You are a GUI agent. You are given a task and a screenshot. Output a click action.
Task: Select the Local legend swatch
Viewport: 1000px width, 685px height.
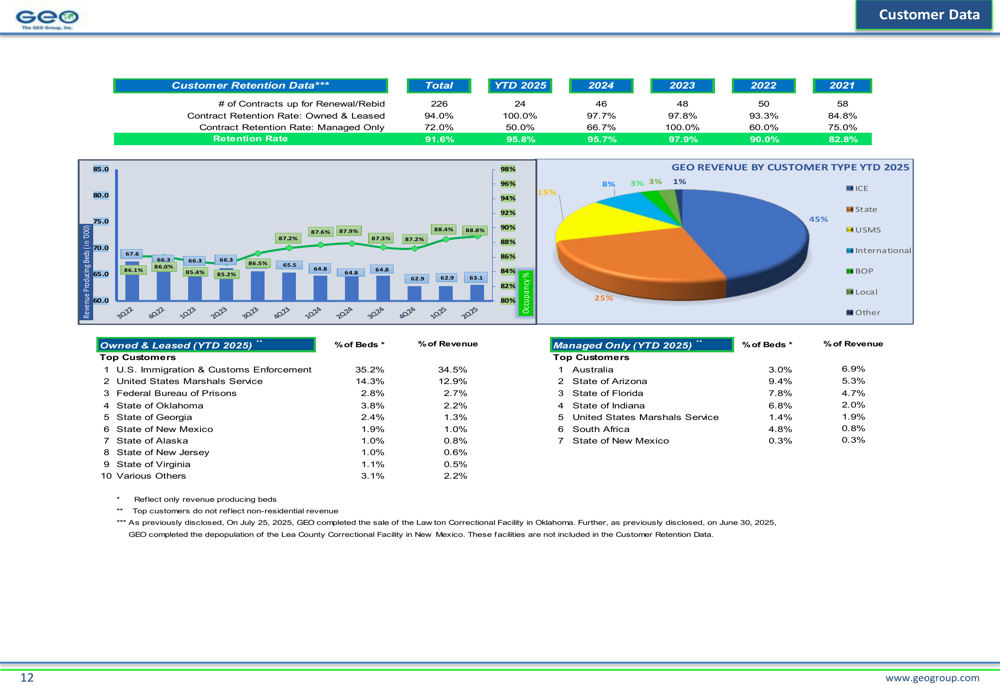tap(849, 292)
